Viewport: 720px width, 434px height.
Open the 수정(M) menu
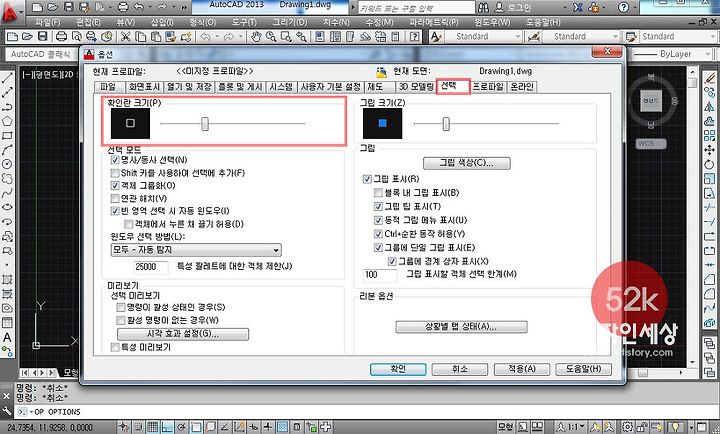tap(379, 22)
